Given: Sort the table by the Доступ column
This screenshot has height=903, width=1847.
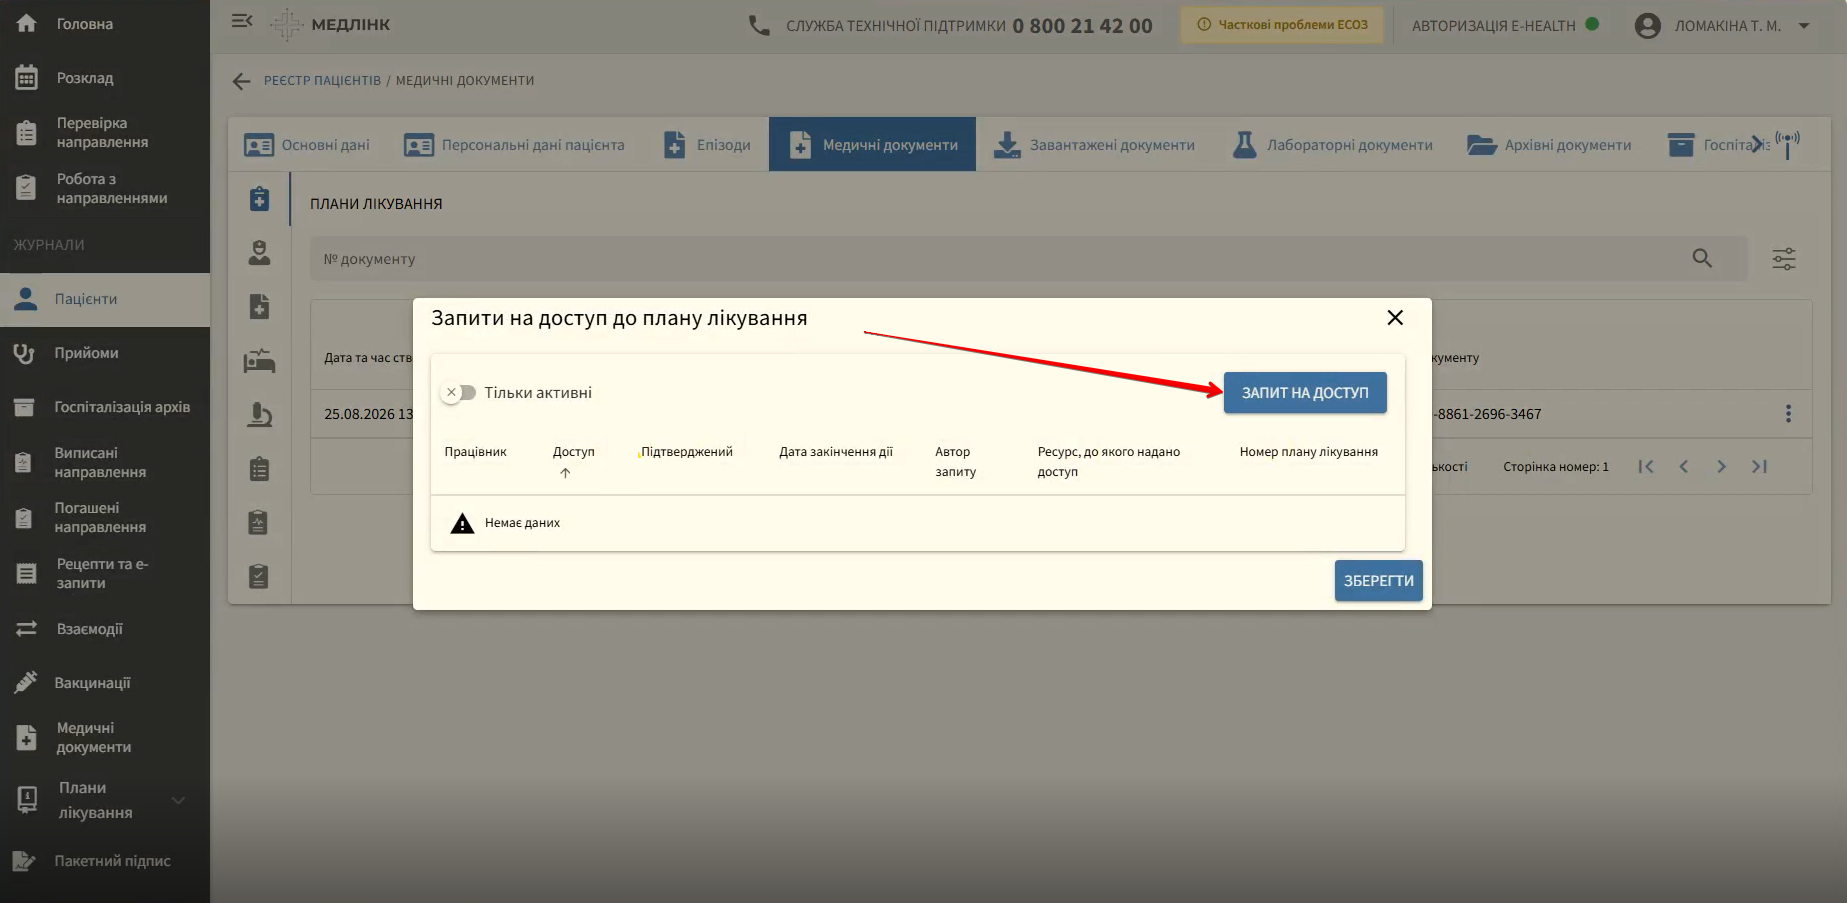Looking at the screenshot, I should click(573, 452).
